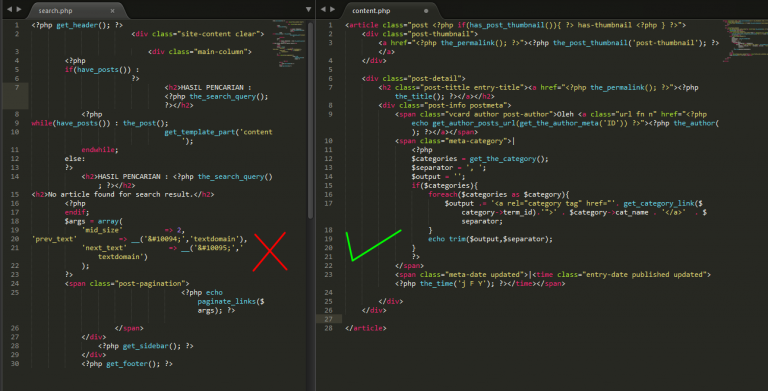Image resolution: width=768 pixels, height=391 pixels.
Task: Click 'get_header' on line 1 of search.php
Action: [76, 25]
